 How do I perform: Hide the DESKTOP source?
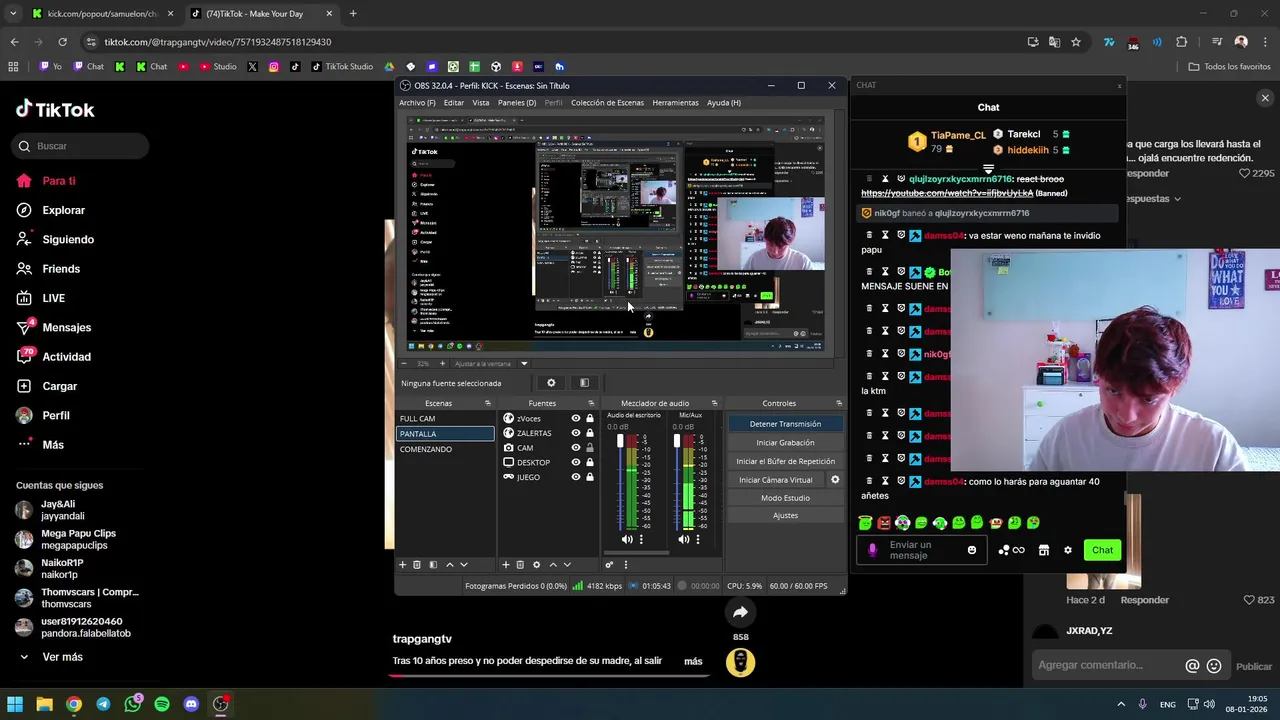[x=575, y=462]
